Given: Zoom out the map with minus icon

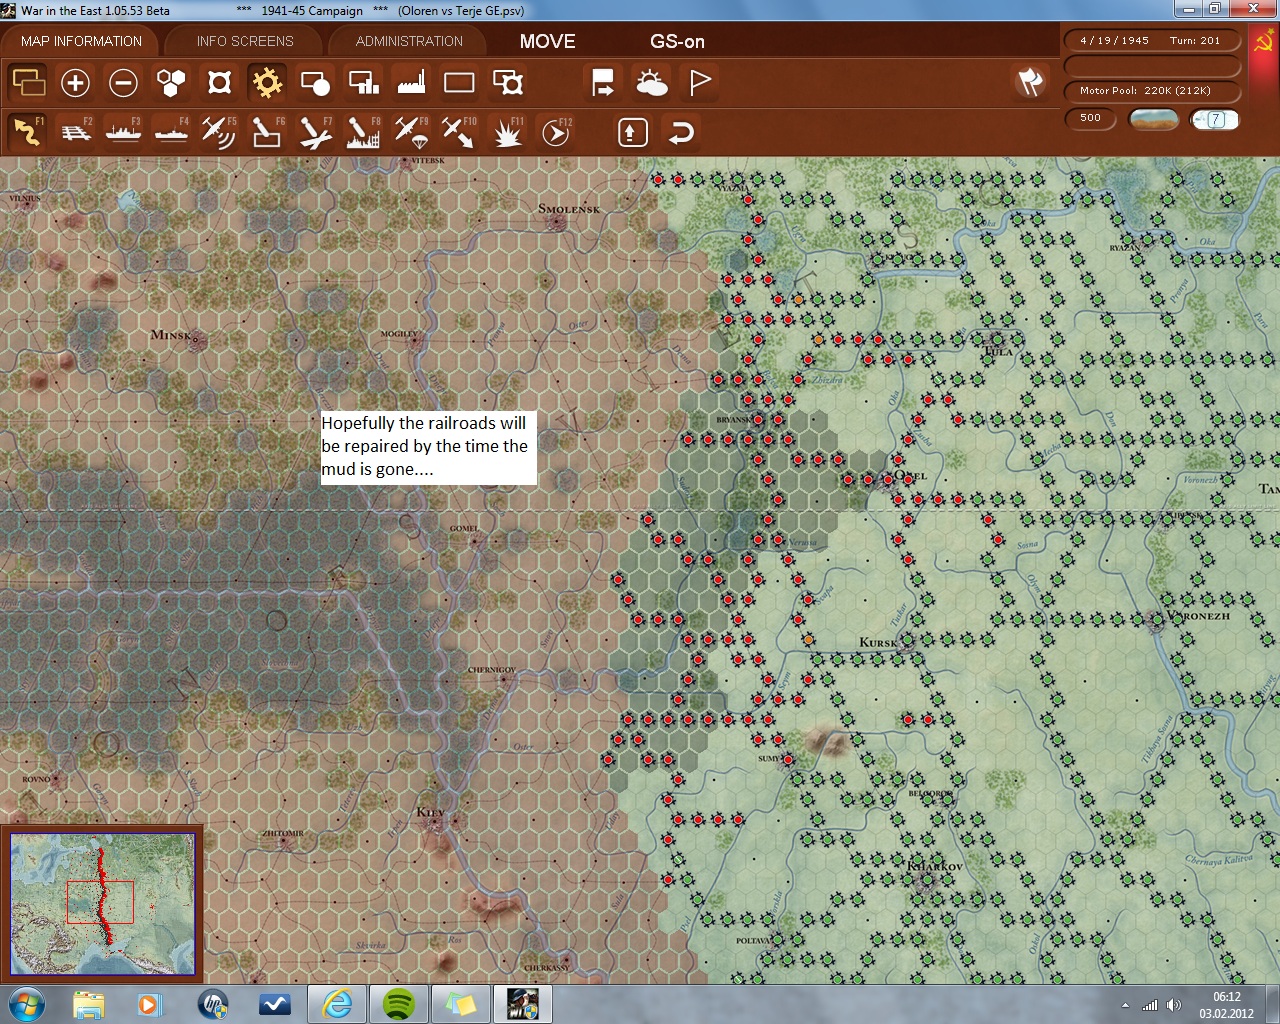Looking at the screenshot, I should [123, 82].
